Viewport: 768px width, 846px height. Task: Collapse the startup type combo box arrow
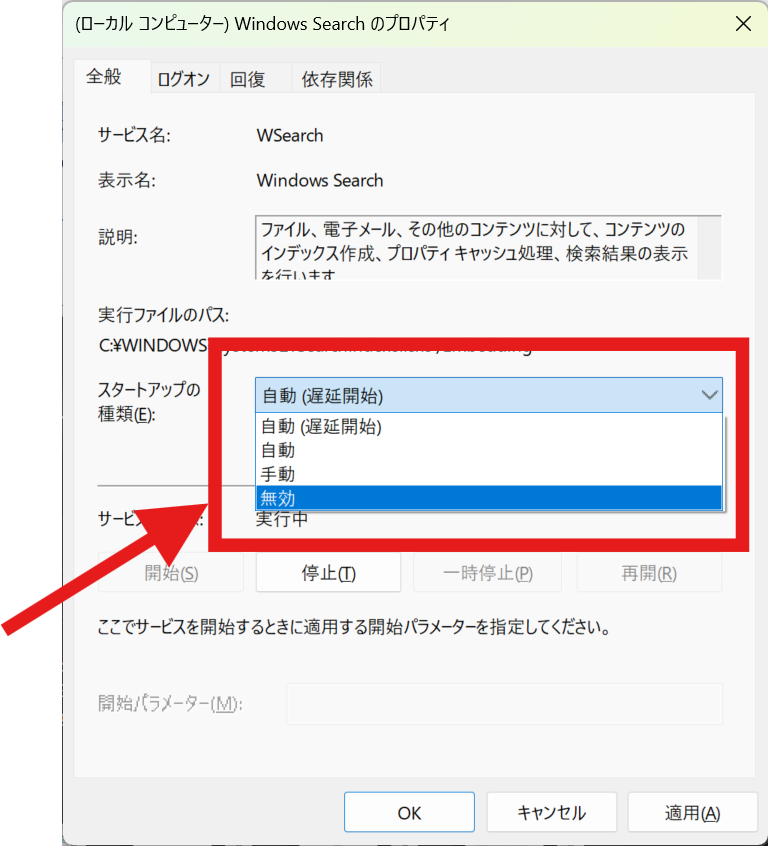709,395
